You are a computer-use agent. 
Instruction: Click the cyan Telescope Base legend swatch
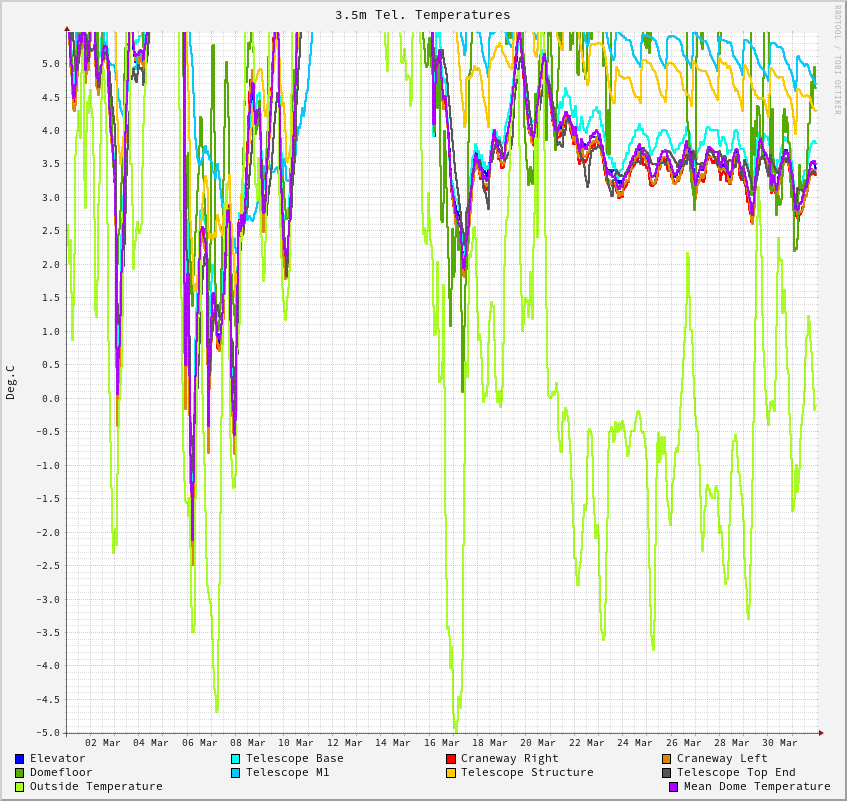[236, 759]
